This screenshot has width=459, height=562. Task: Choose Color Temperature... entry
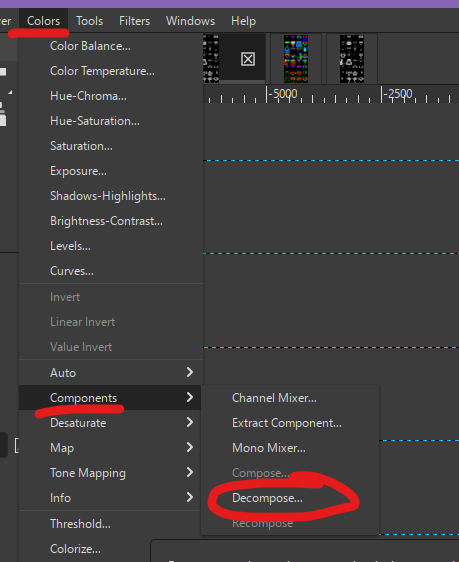111,71
